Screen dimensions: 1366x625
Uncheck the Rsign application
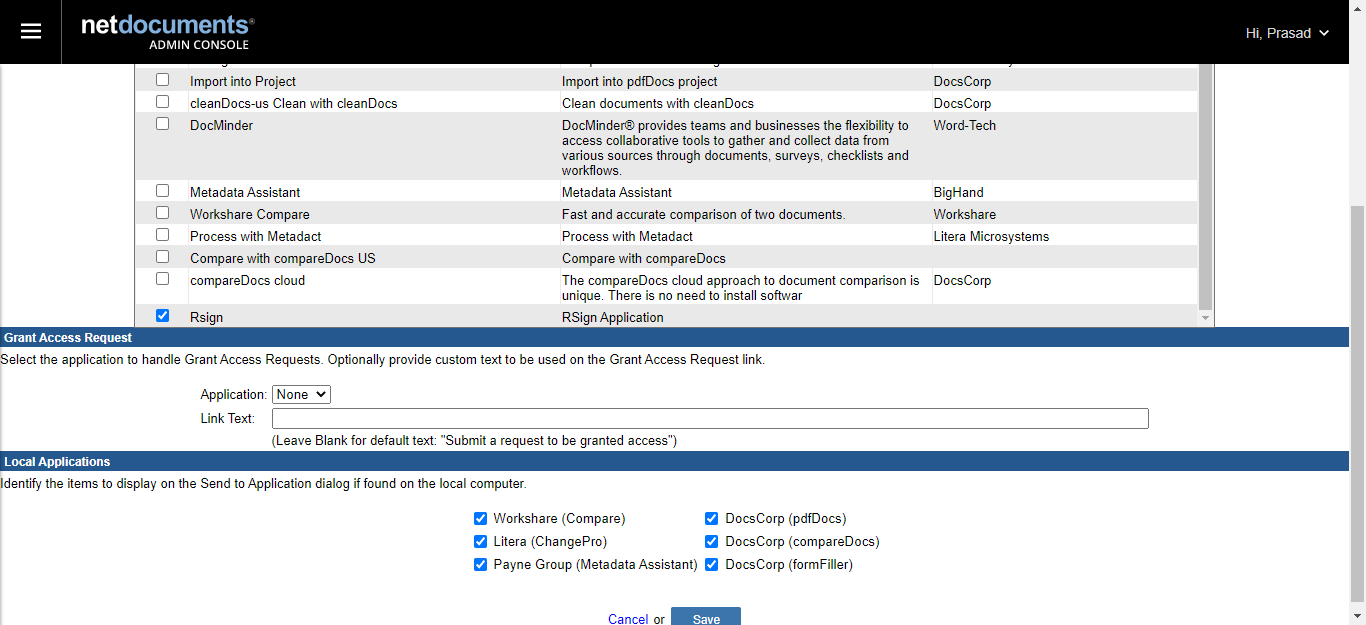coord(162,315)
